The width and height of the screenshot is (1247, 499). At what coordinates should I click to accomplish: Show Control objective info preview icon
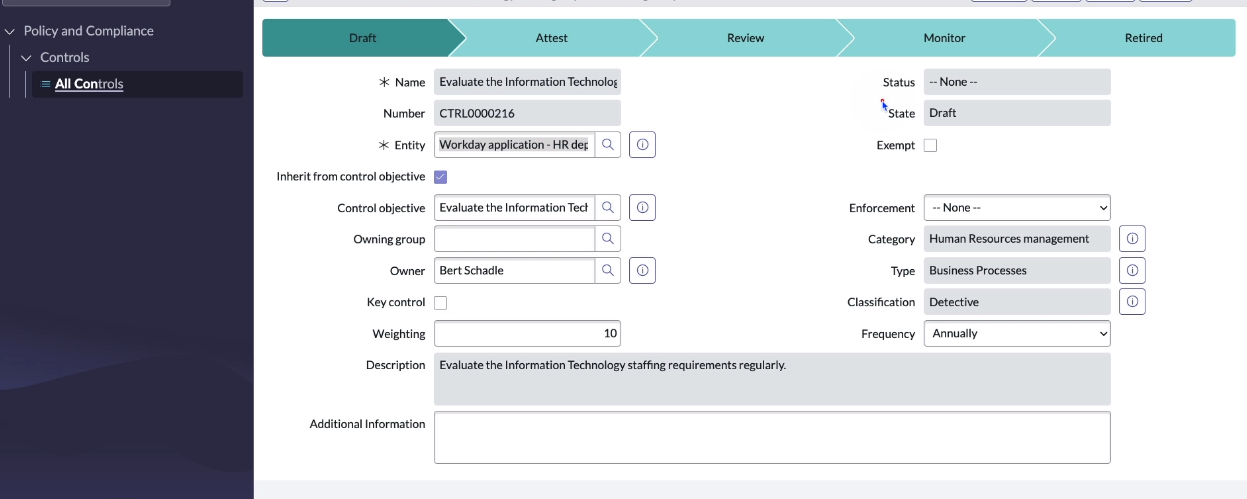(x=642, y=208)
